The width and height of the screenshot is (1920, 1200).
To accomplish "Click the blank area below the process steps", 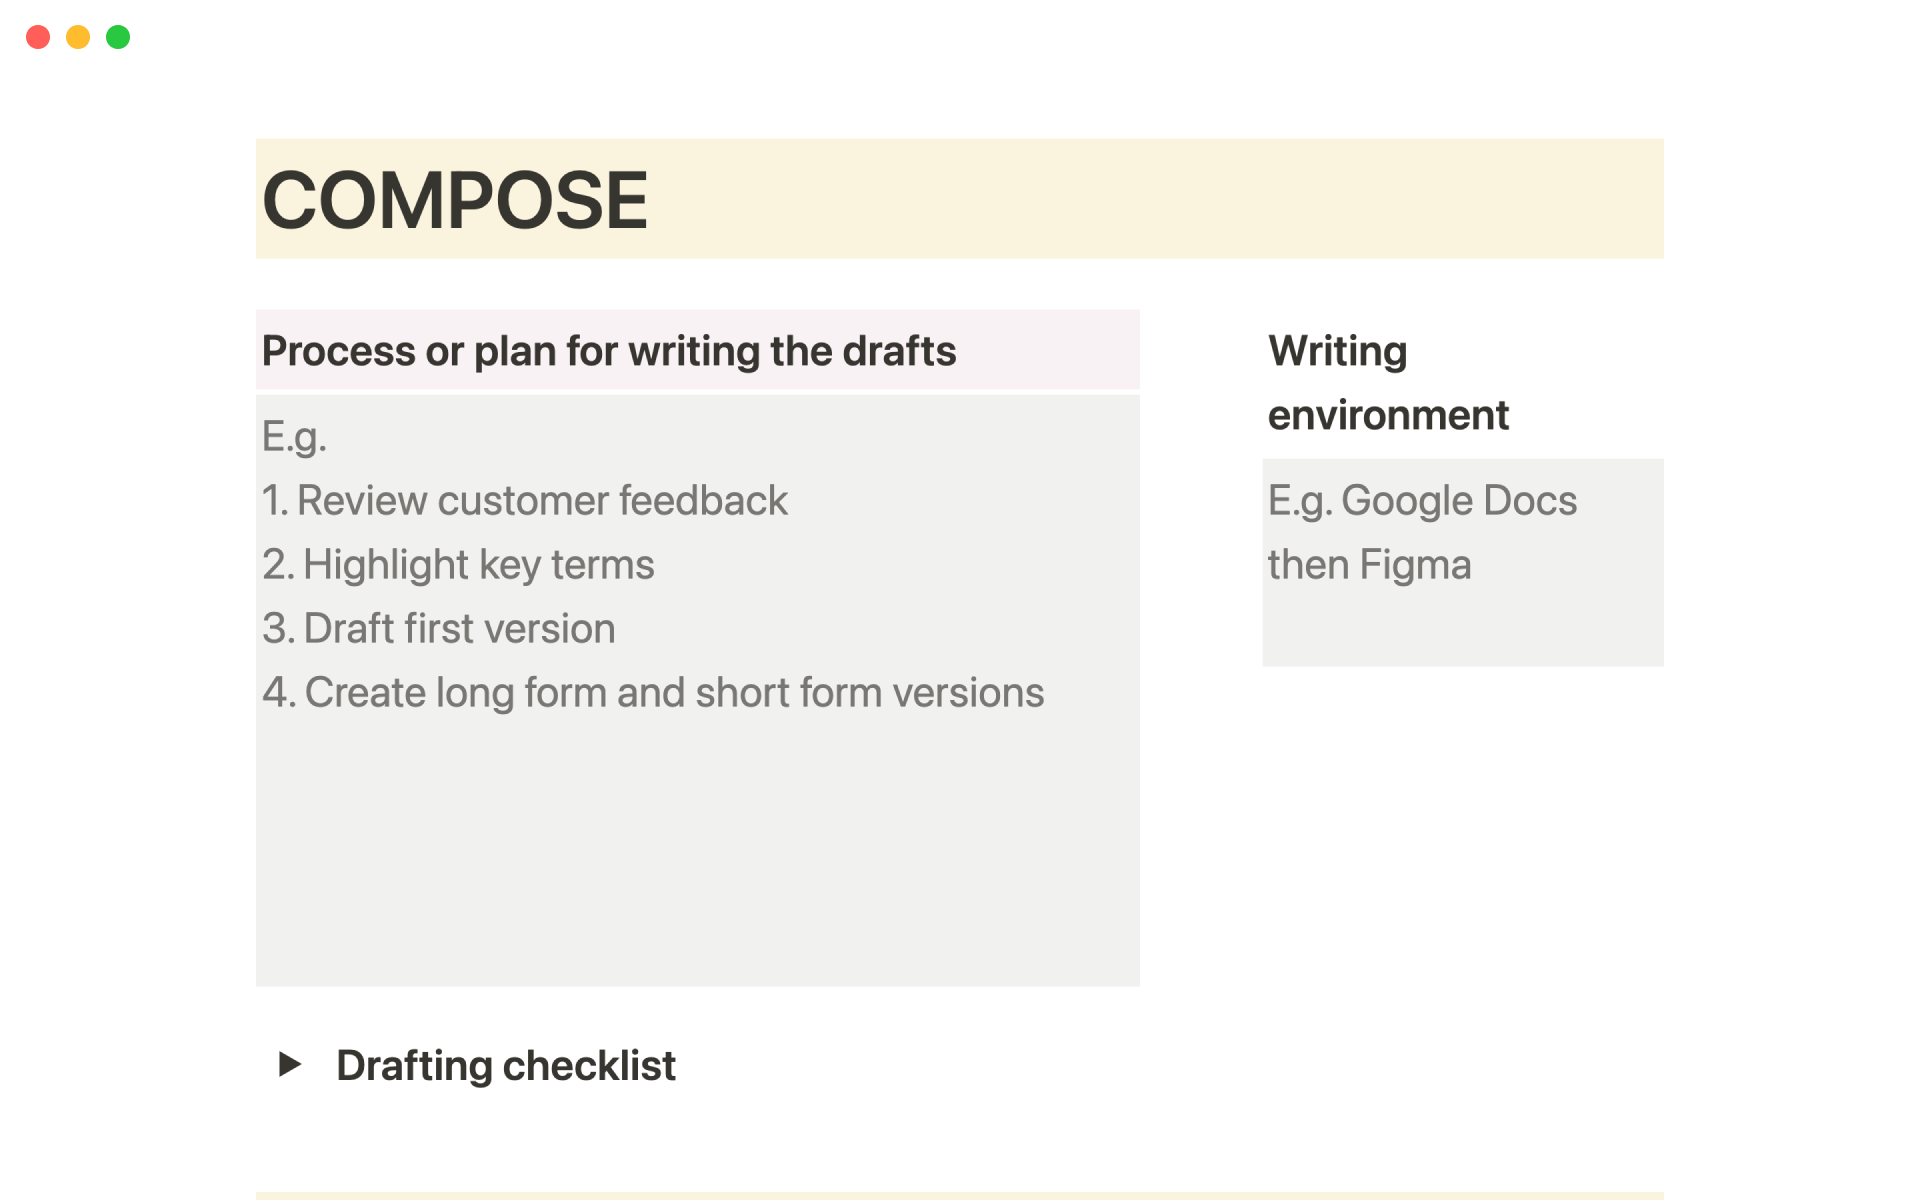I will (x=697, y=850).
